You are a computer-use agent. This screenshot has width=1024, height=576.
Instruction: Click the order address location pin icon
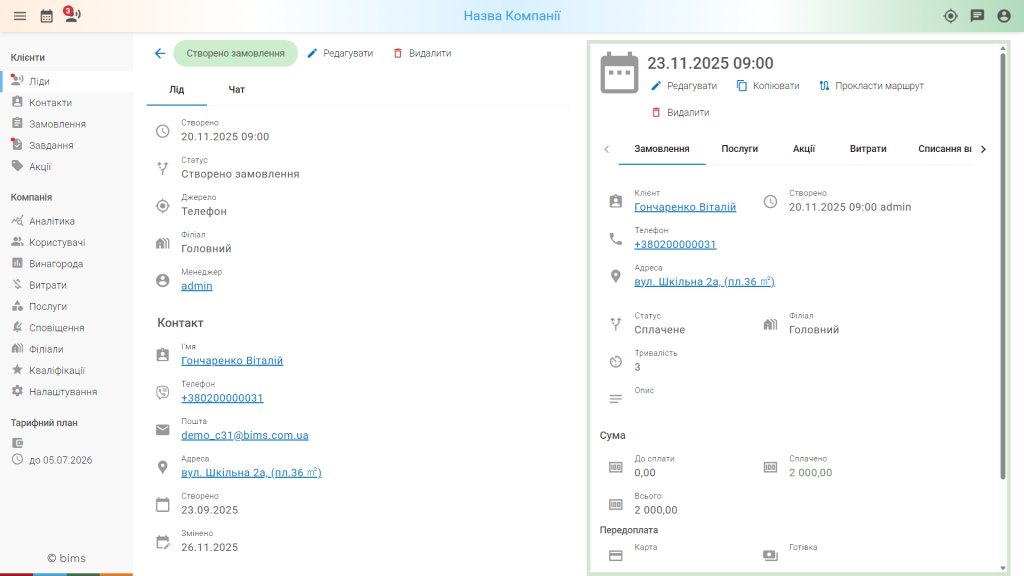click(616, 276)
